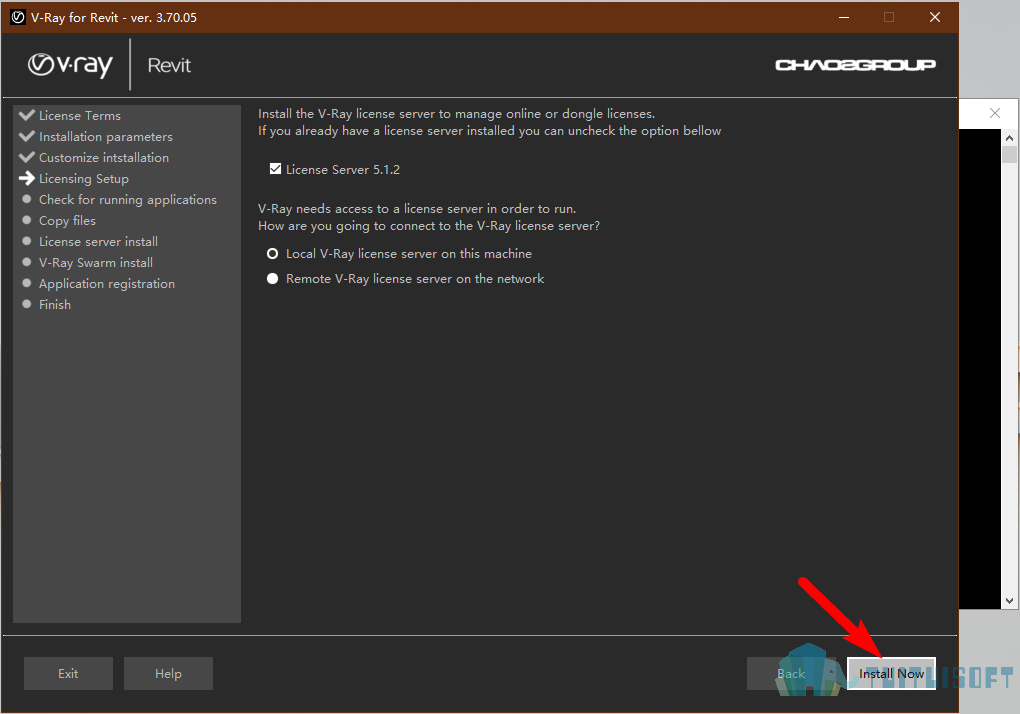The width and height of the screenshot is (1020, 714).
Task: Click the Help button
Action: point(168,674)
